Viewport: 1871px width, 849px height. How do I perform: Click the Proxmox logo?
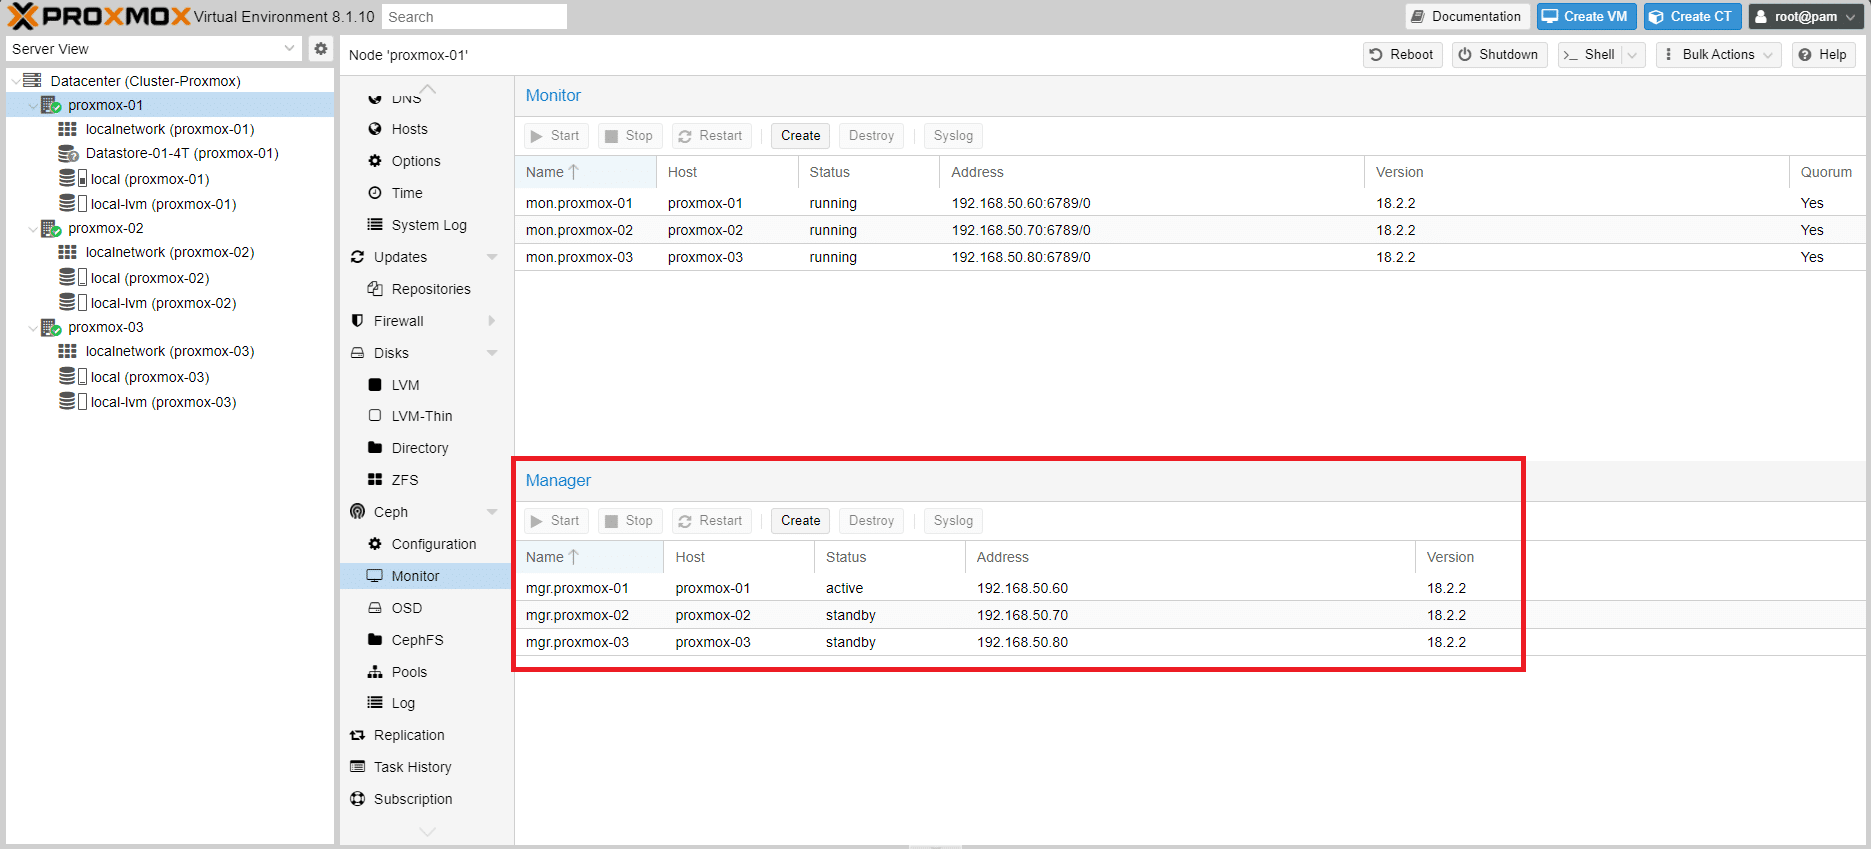[x=99, y=16]
